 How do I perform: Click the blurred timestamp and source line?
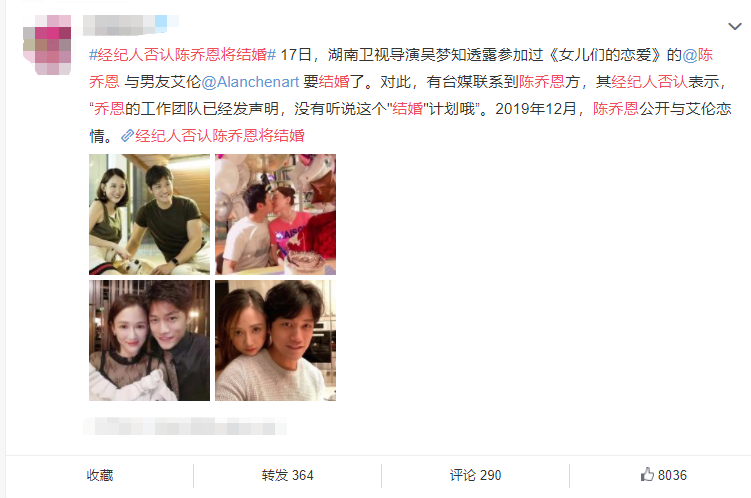coord(185,426)
